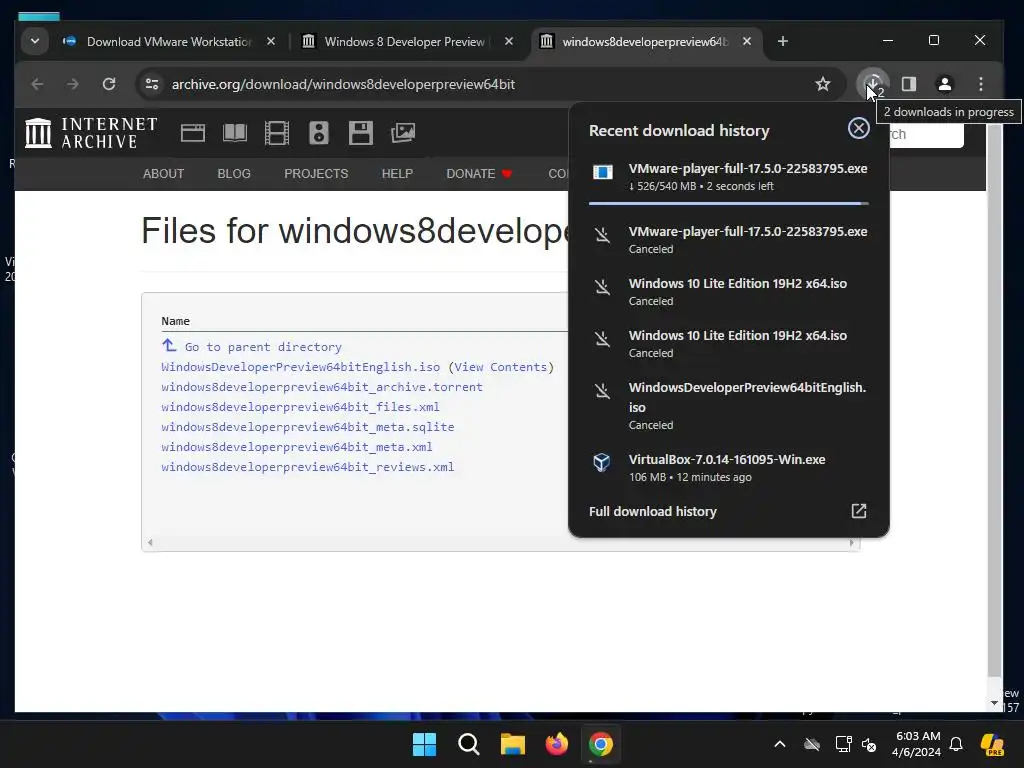Screen dimensions: 1024x768
Task: Open windows8developerpreview64bit_reviews.xml link
Action: (308, 467)
